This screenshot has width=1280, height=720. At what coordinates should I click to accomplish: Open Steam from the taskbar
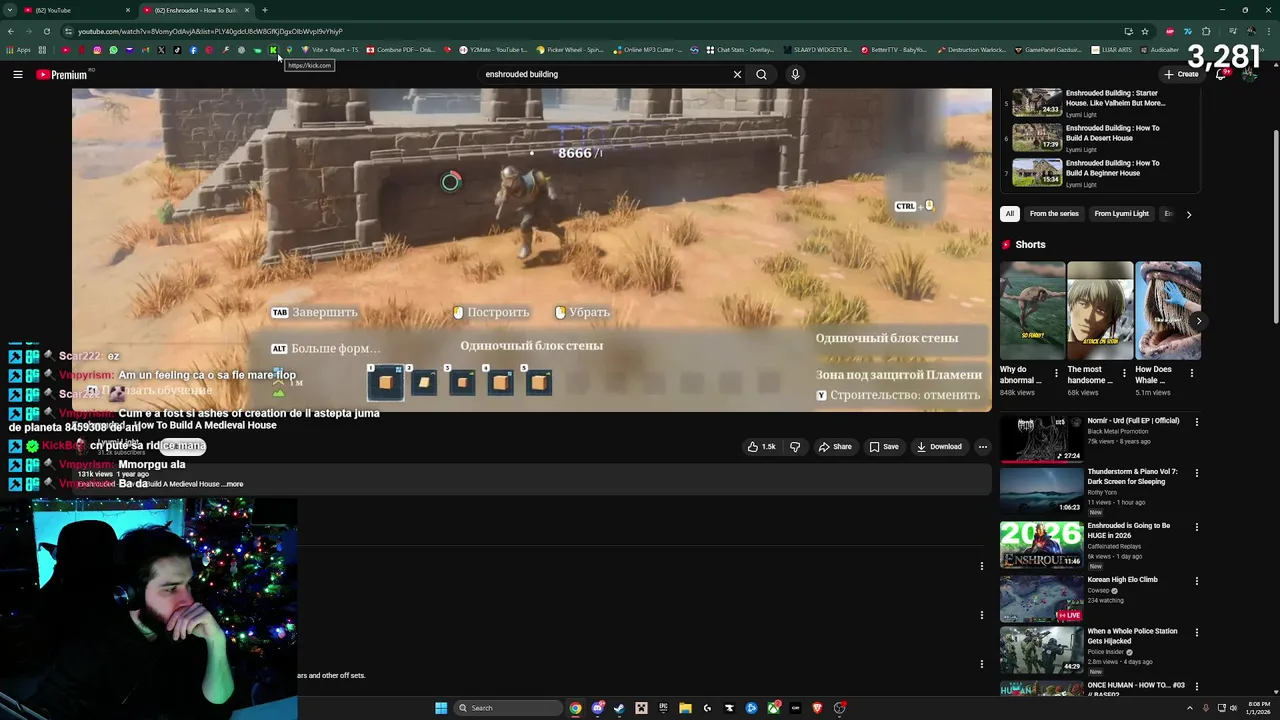(x=619, y=708)
